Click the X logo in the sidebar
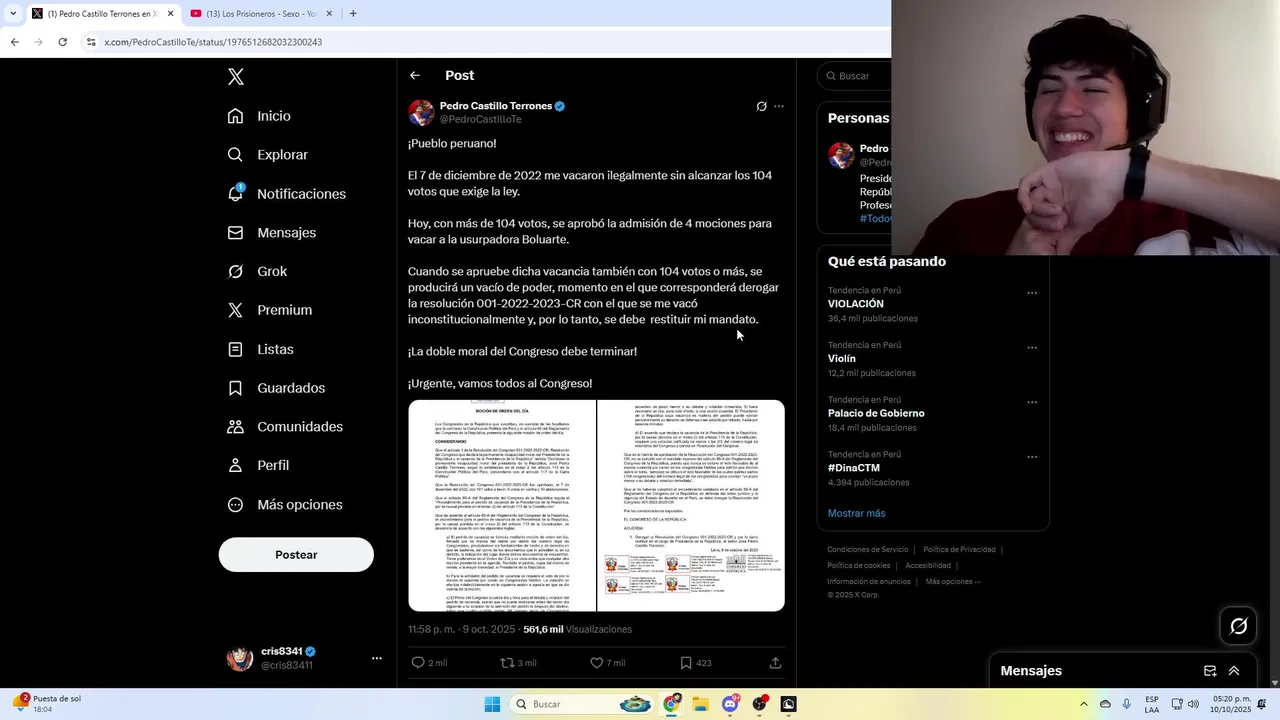1280x720 pixels. coord(236,77)
